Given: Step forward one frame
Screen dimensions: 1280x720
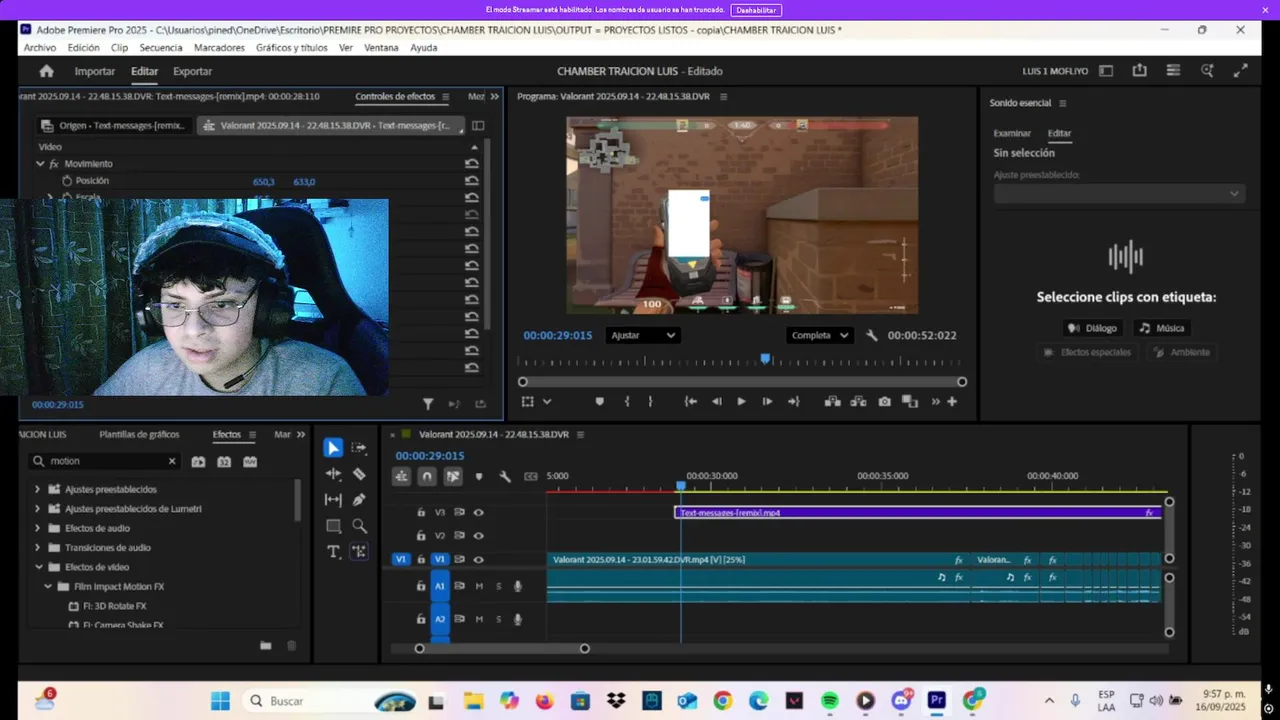Looking at the screenshot, I should (767, 402).
